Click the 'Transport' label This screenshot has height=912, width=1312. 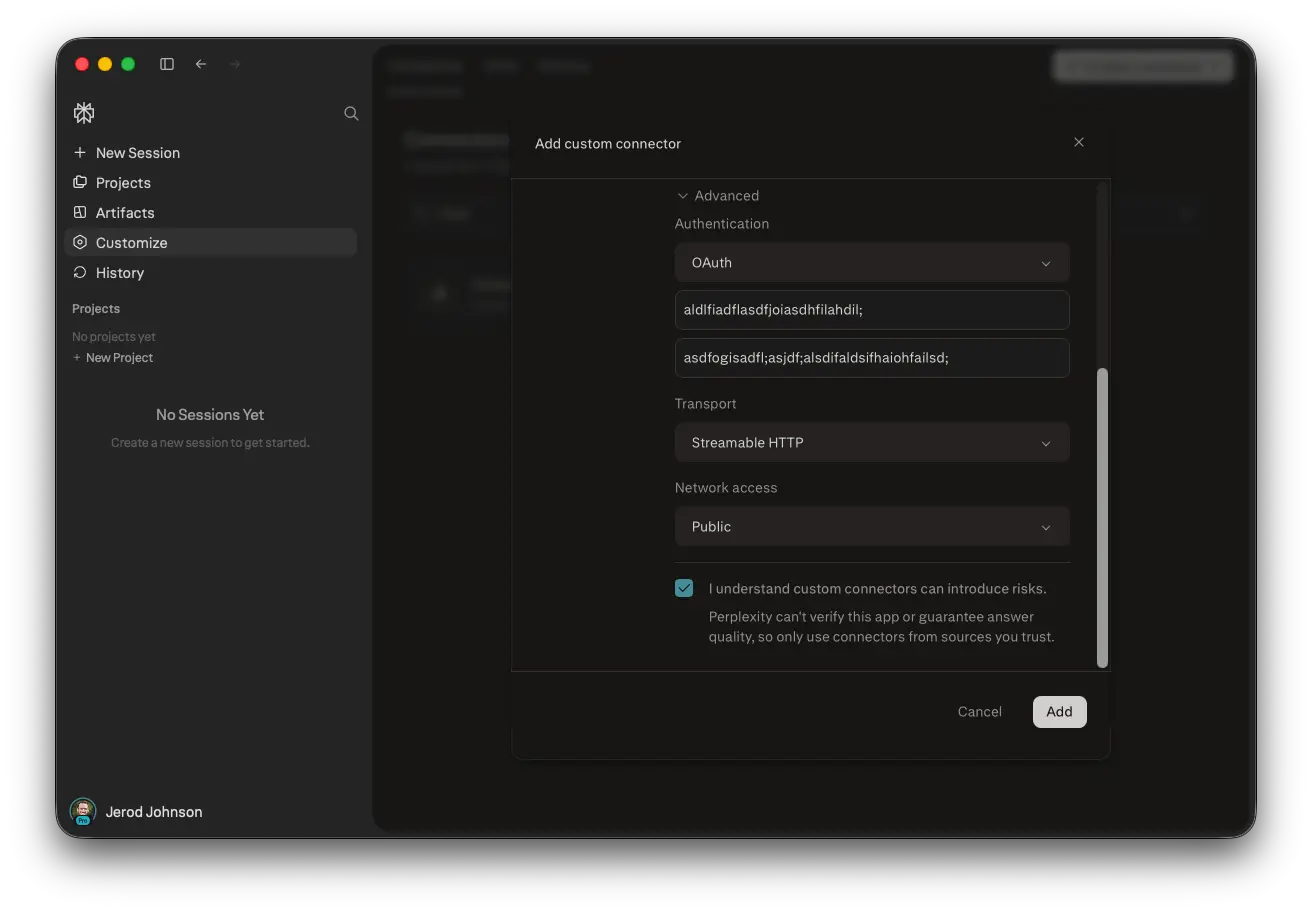pyautogui.click(x=706, y=404)
